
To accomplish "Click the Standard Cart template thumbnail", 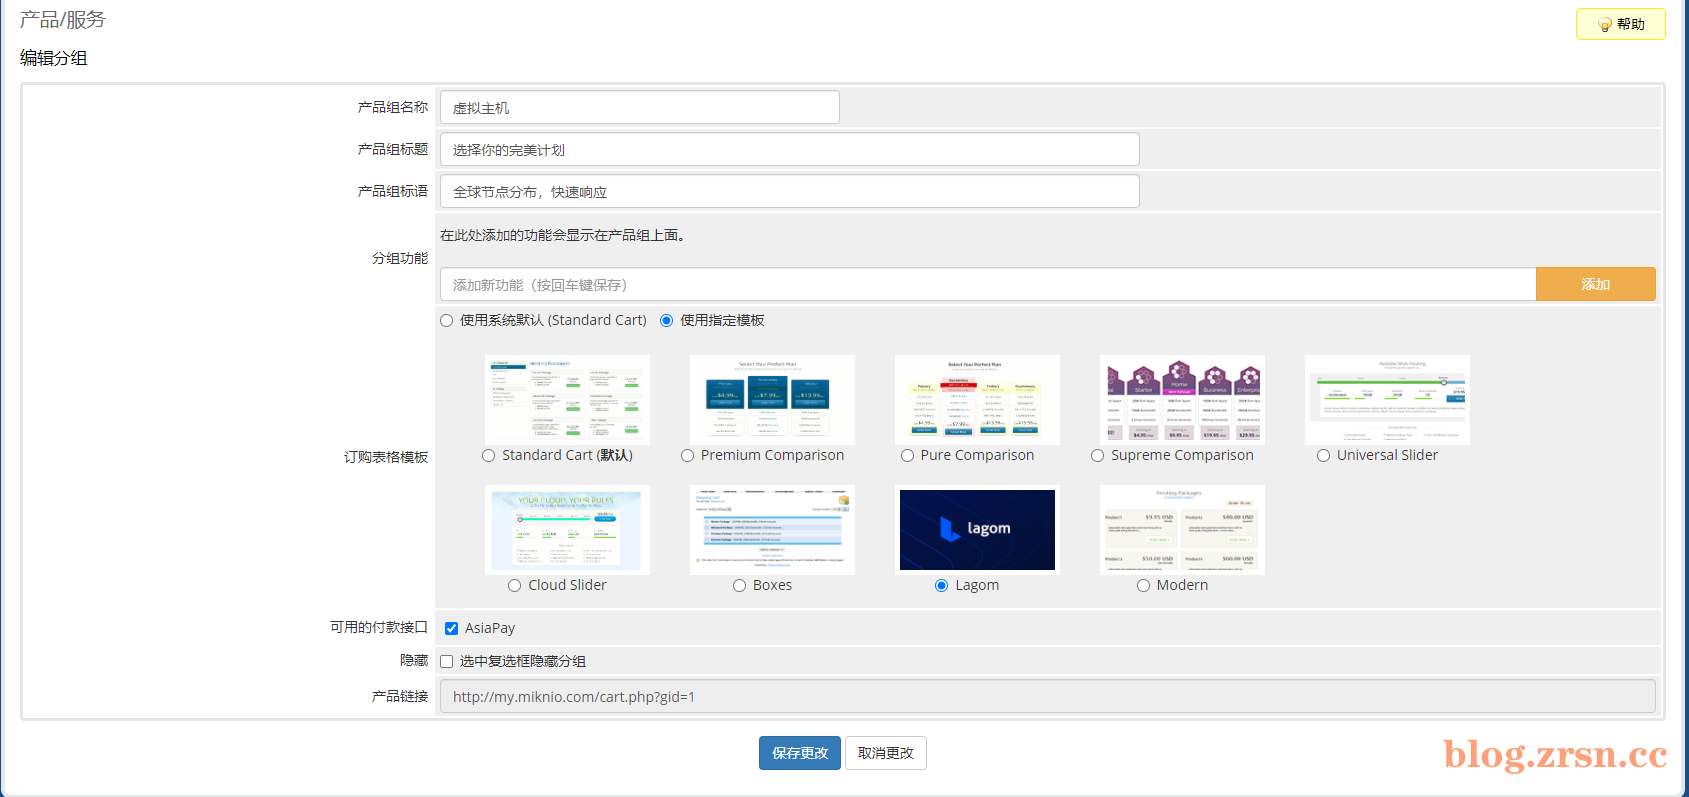I will (x=567, y=400).
